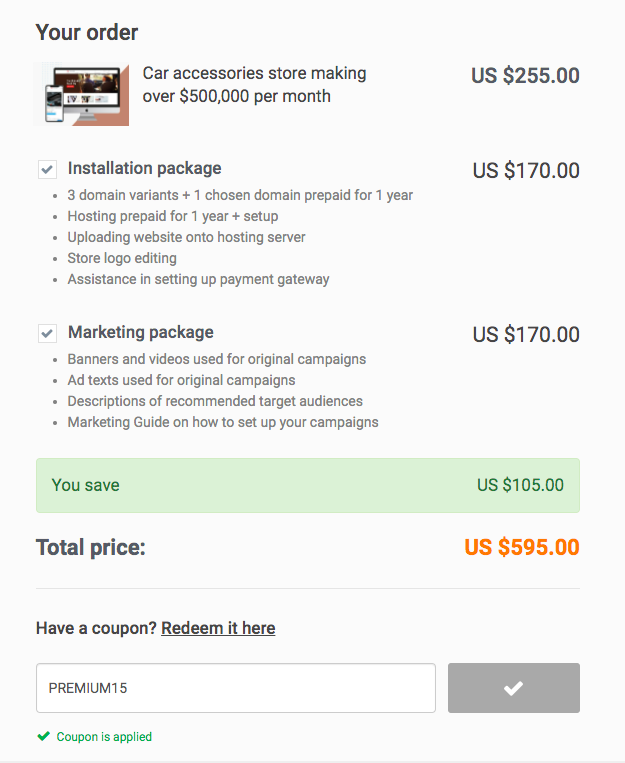Screen dimensions: 625x763
Task: Click the Marketing package US $170.00 price
Action: (526, 335)
